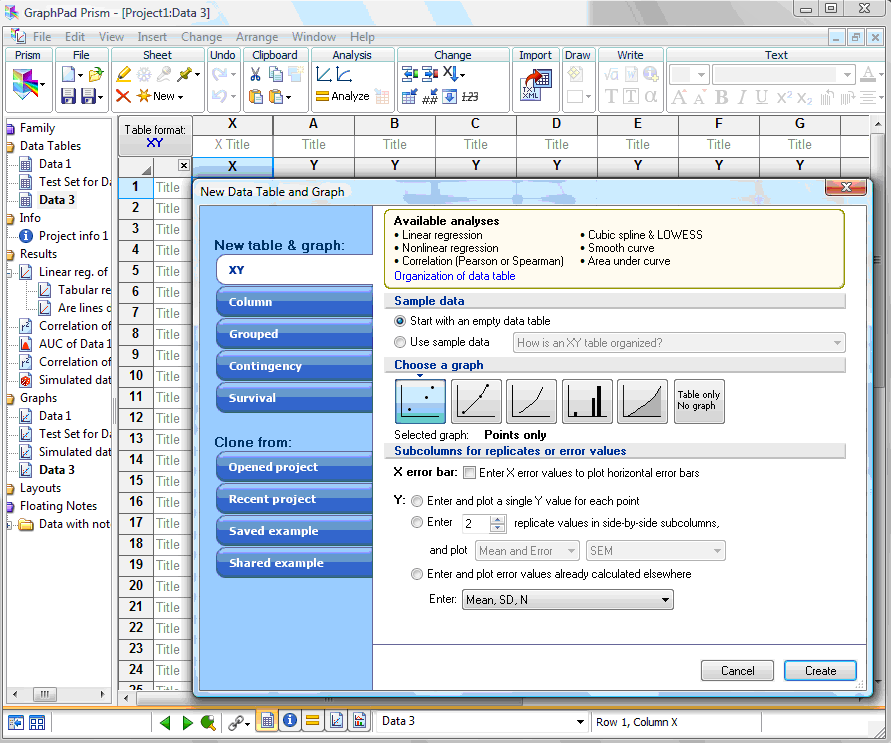Click the blue info circle icon in bottom bar
The height and width of the screenshot is (743, 891).
coord(290,721)
